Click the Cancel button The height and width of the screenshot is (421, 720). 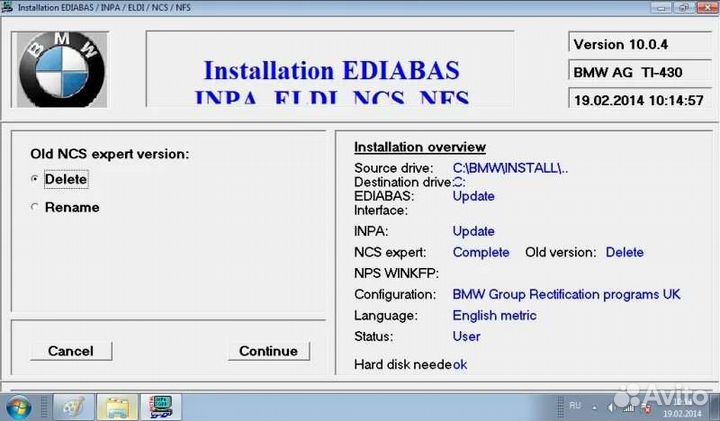point(71,351)
